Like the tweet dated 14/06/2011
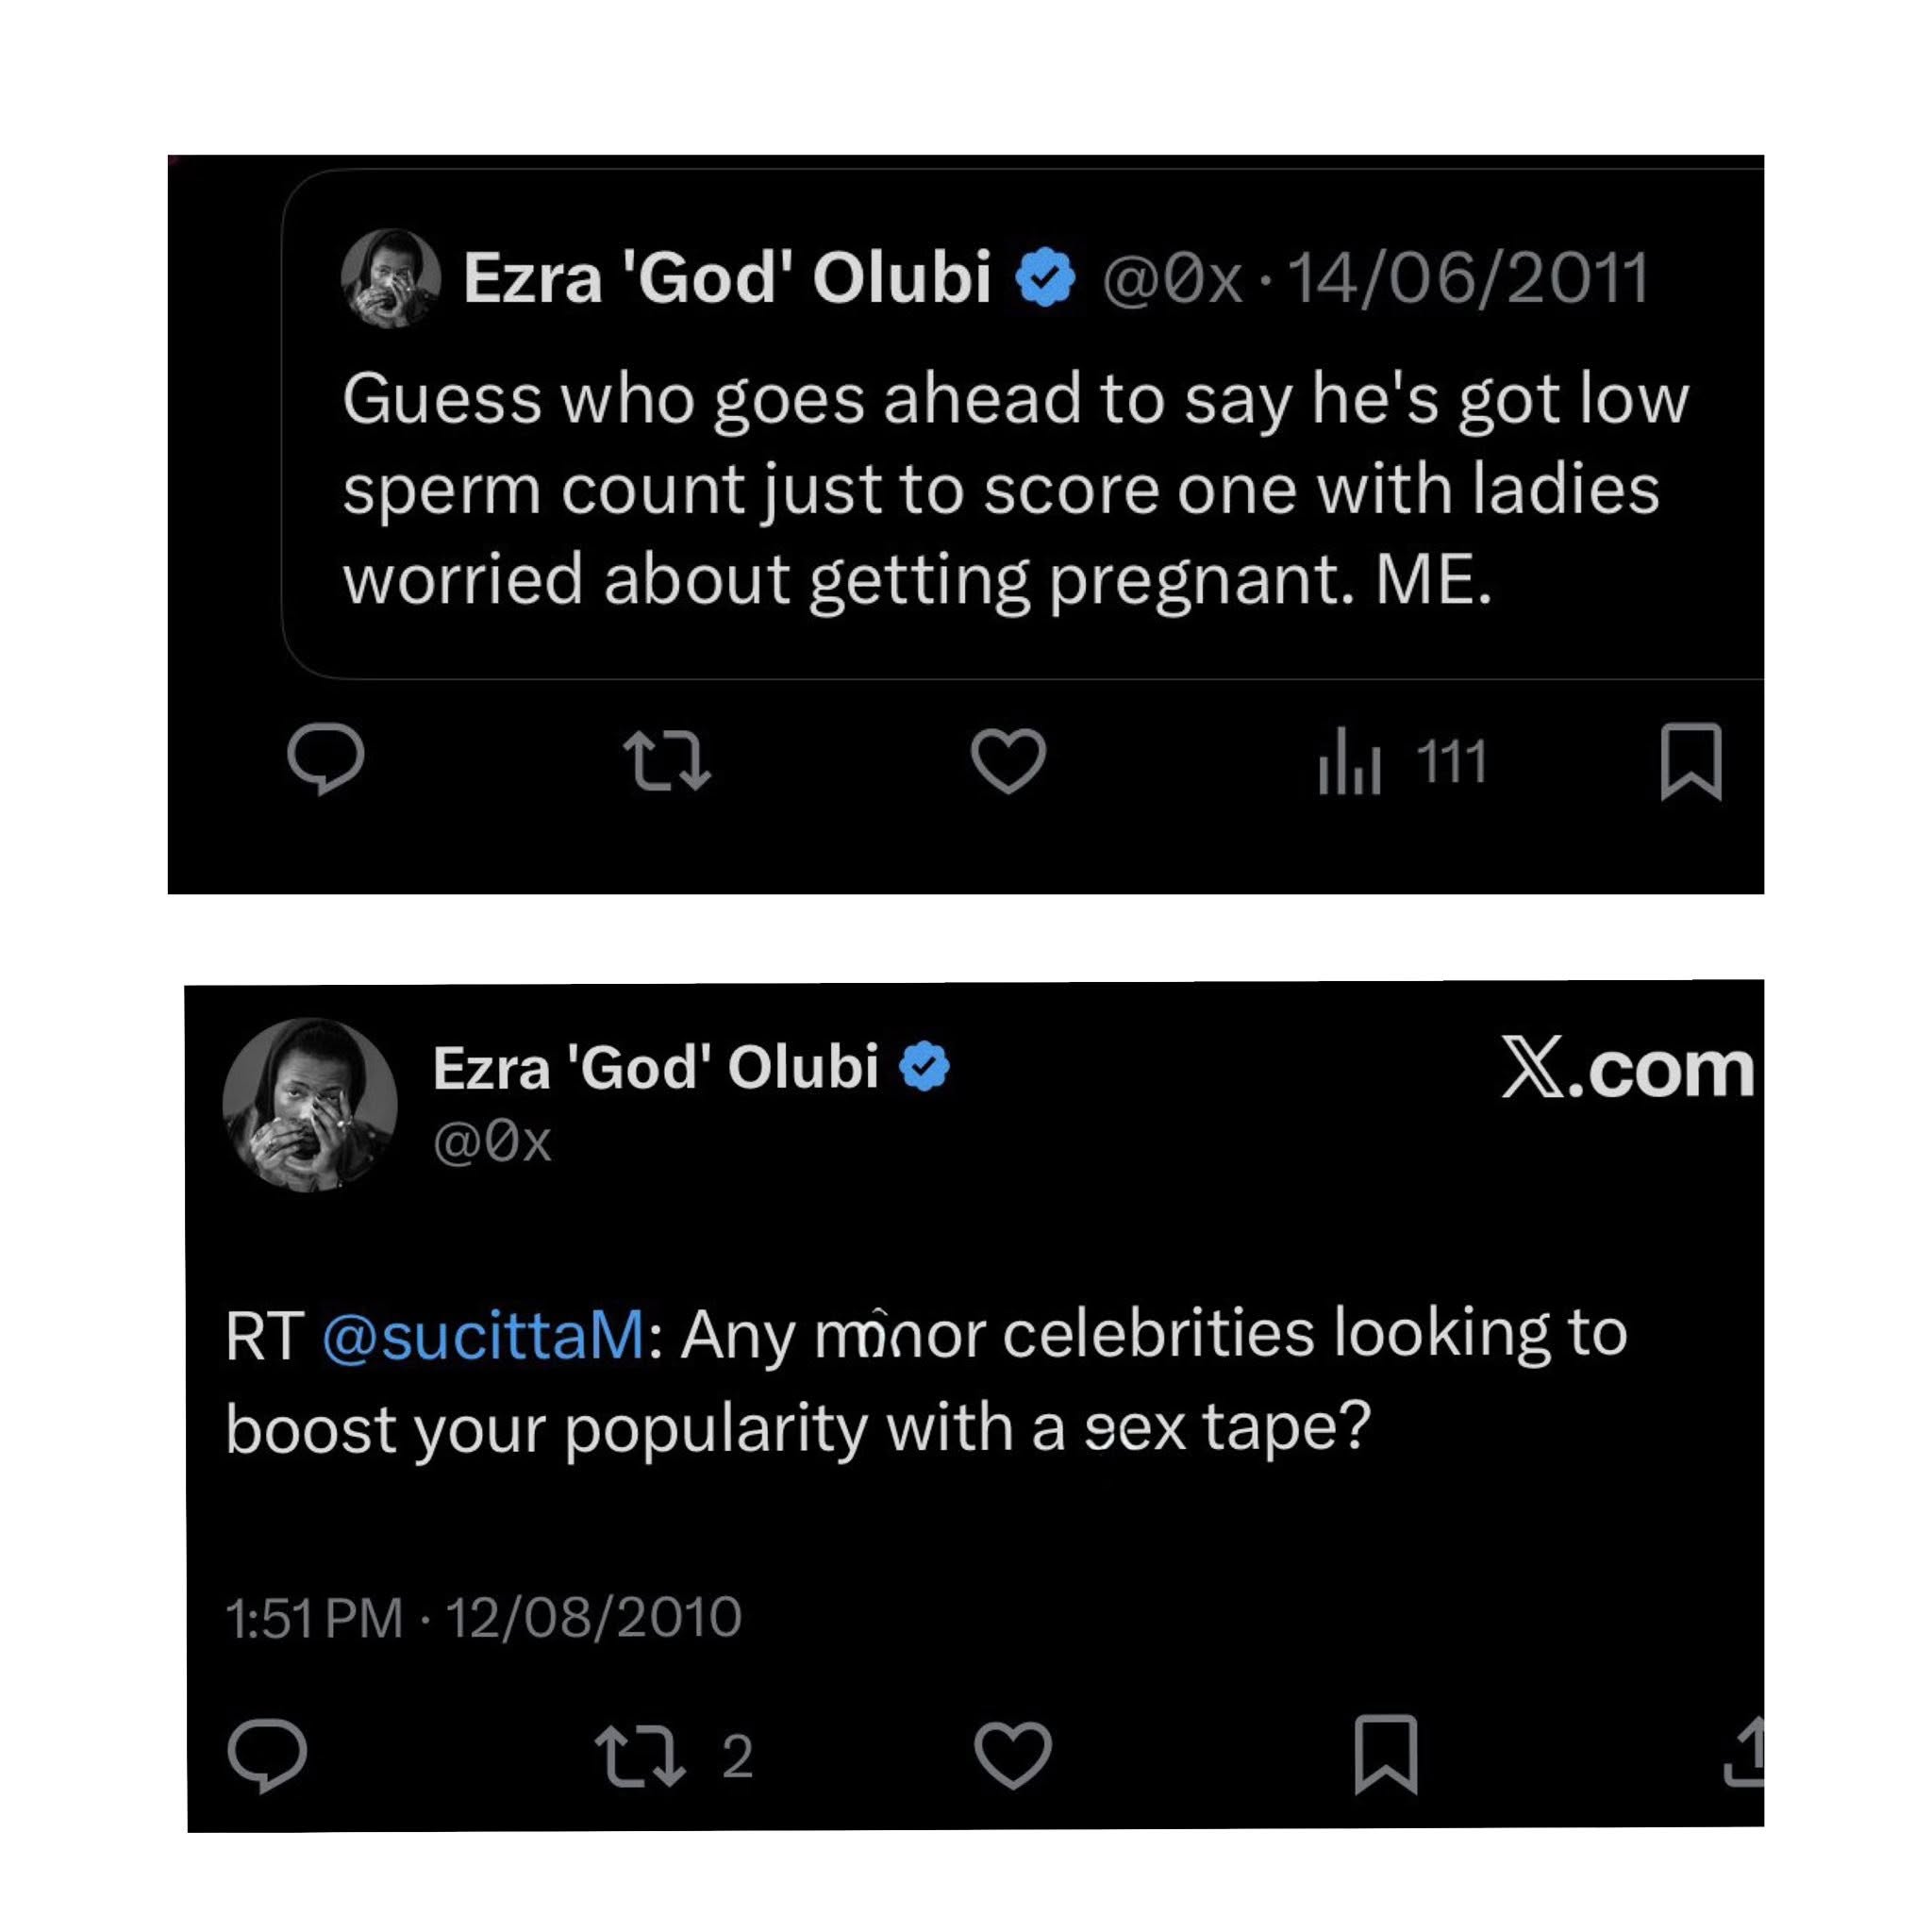This screenshot has width=1932, height=1932. coord(1012,764)
